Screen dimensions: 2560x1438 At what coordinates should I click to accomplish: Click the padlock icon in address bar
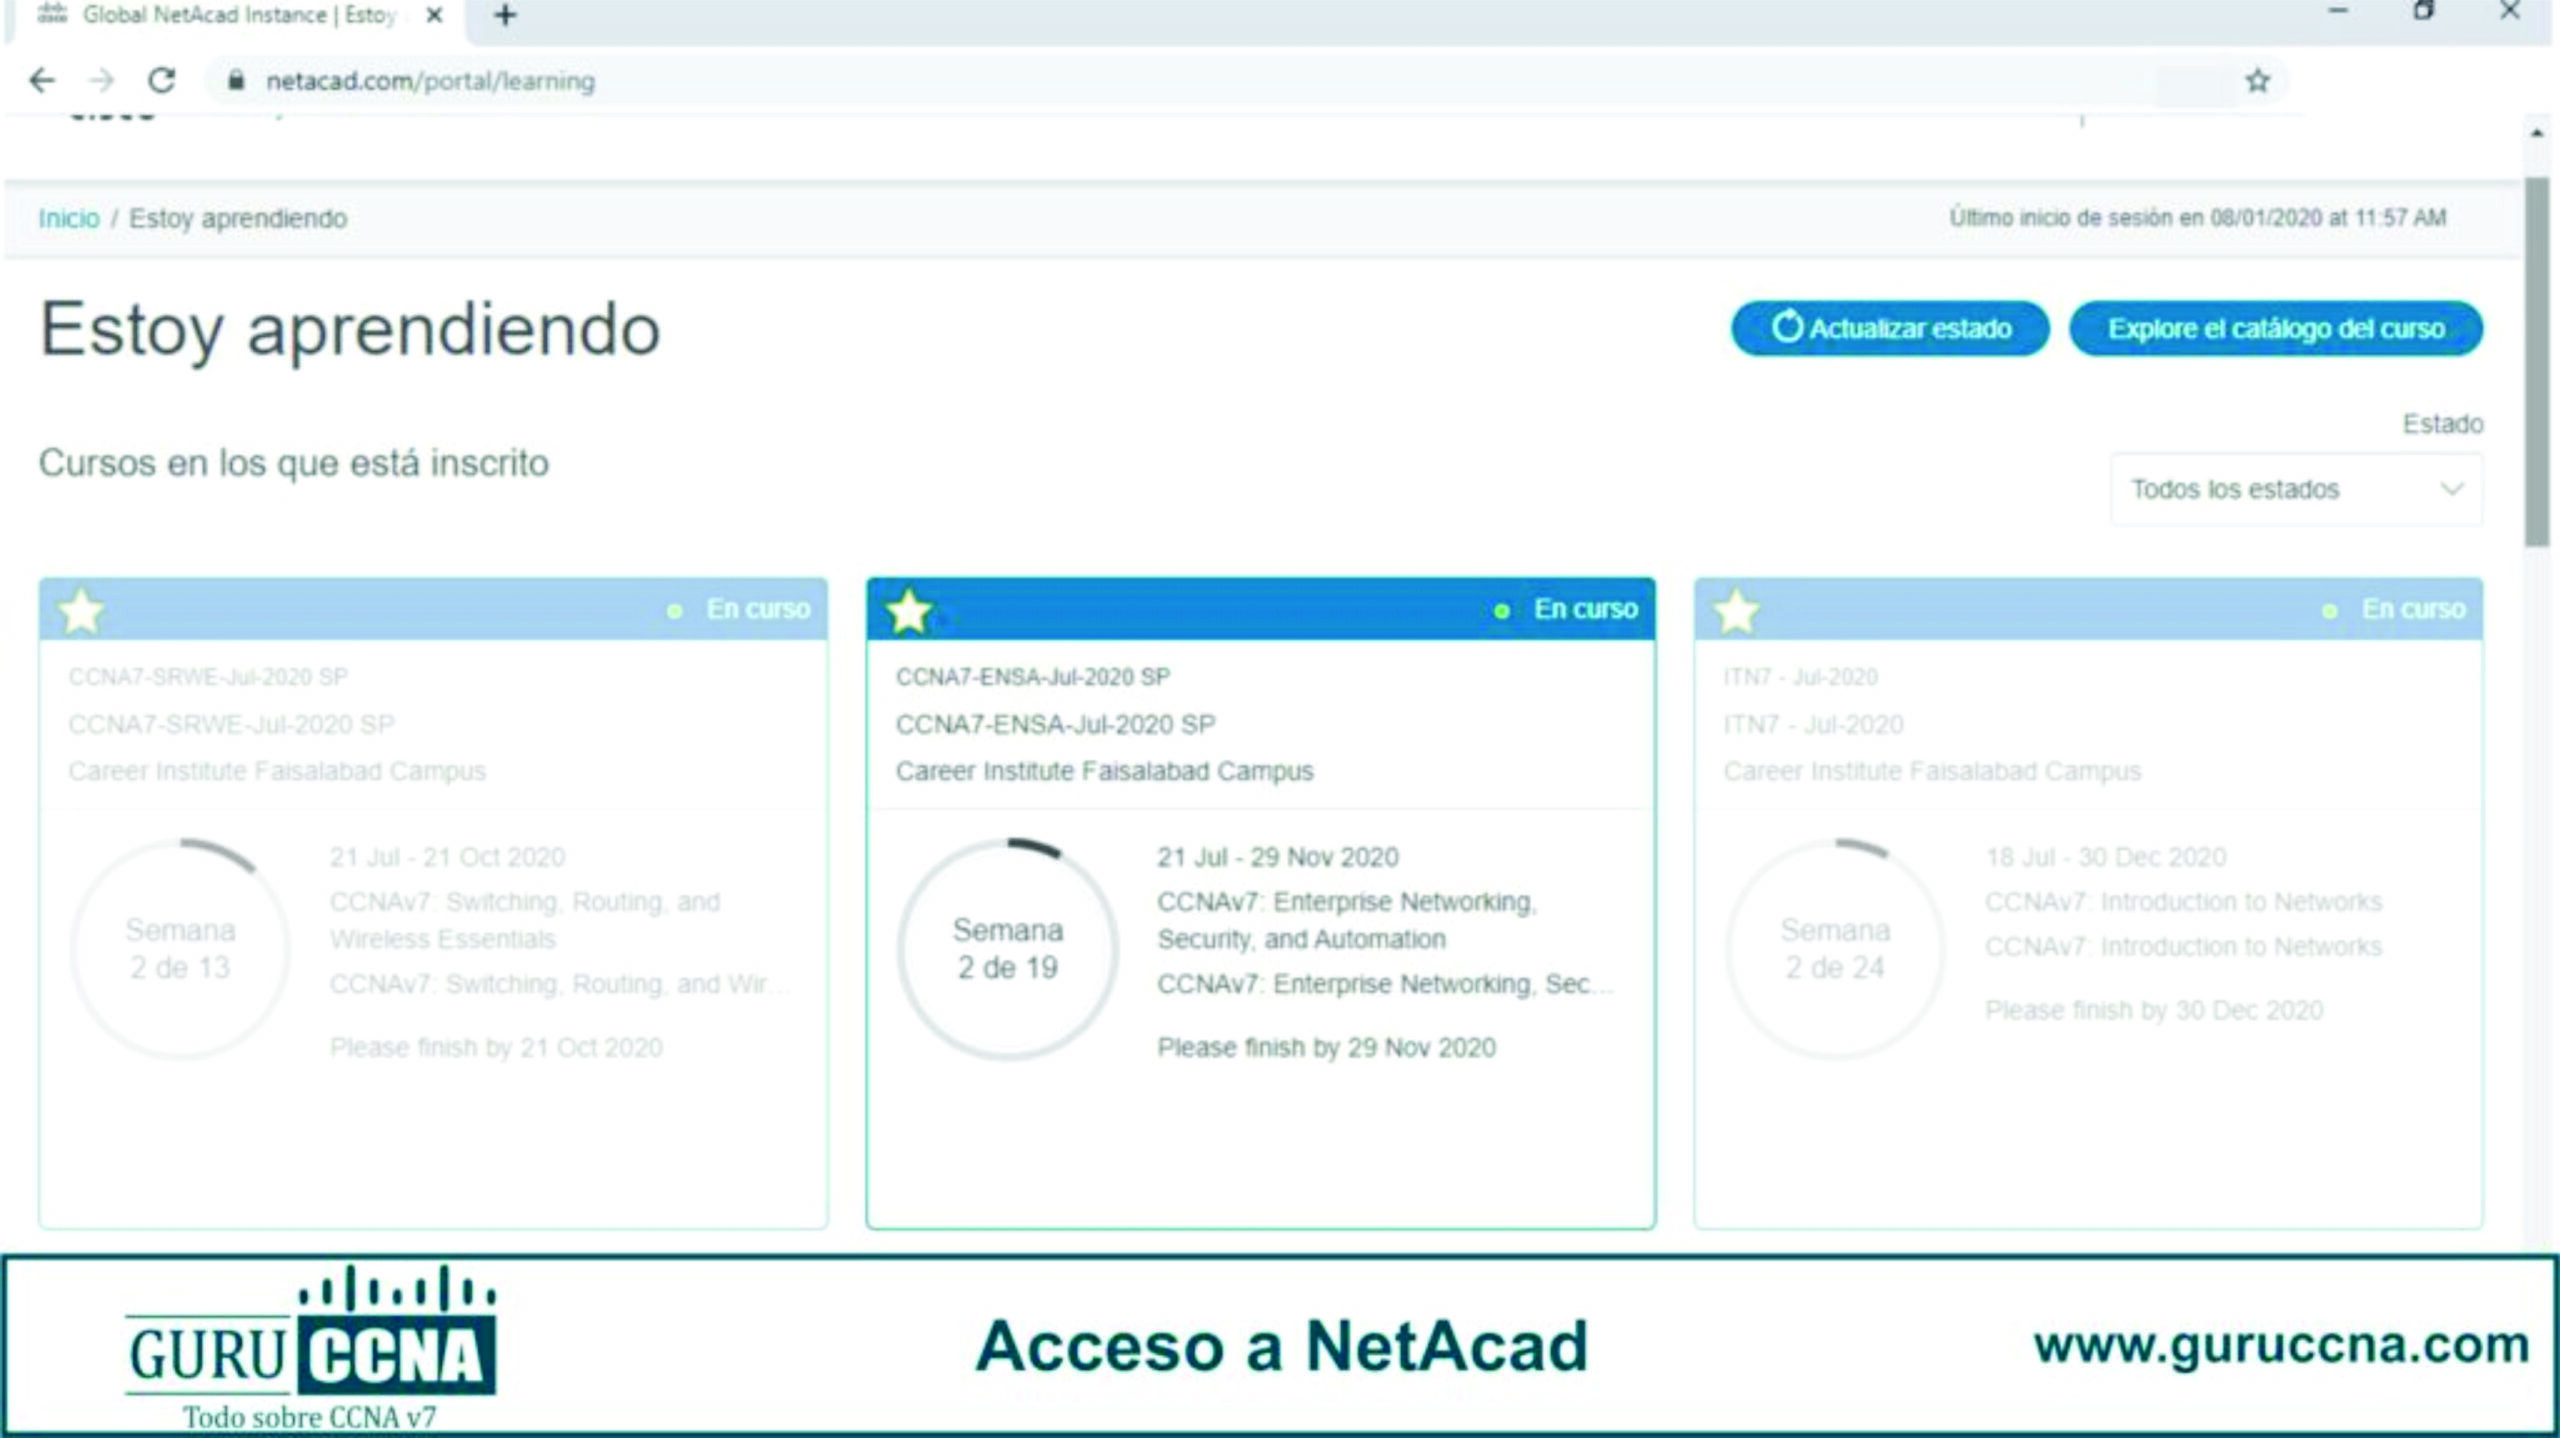(236, 81)
